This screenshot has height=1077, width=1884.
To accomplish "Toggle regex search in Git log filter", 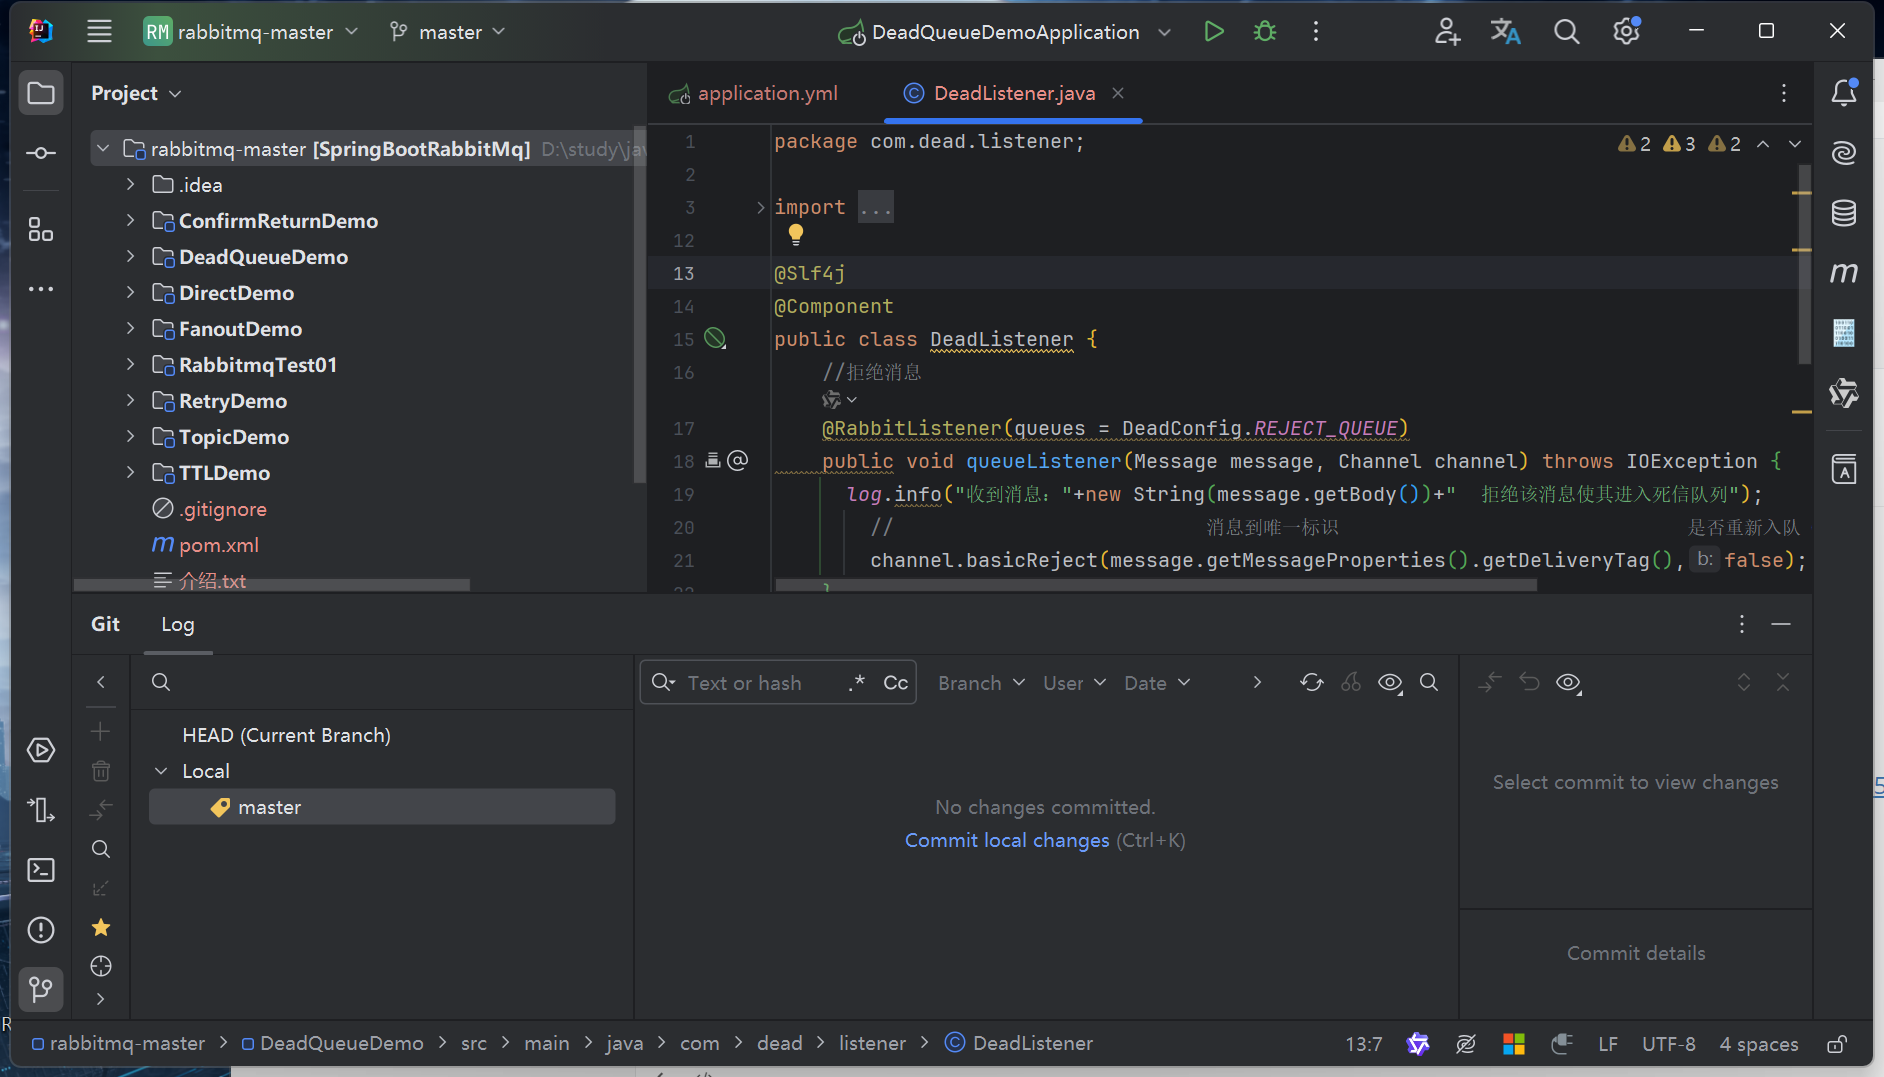I will [x=856, y=683].
